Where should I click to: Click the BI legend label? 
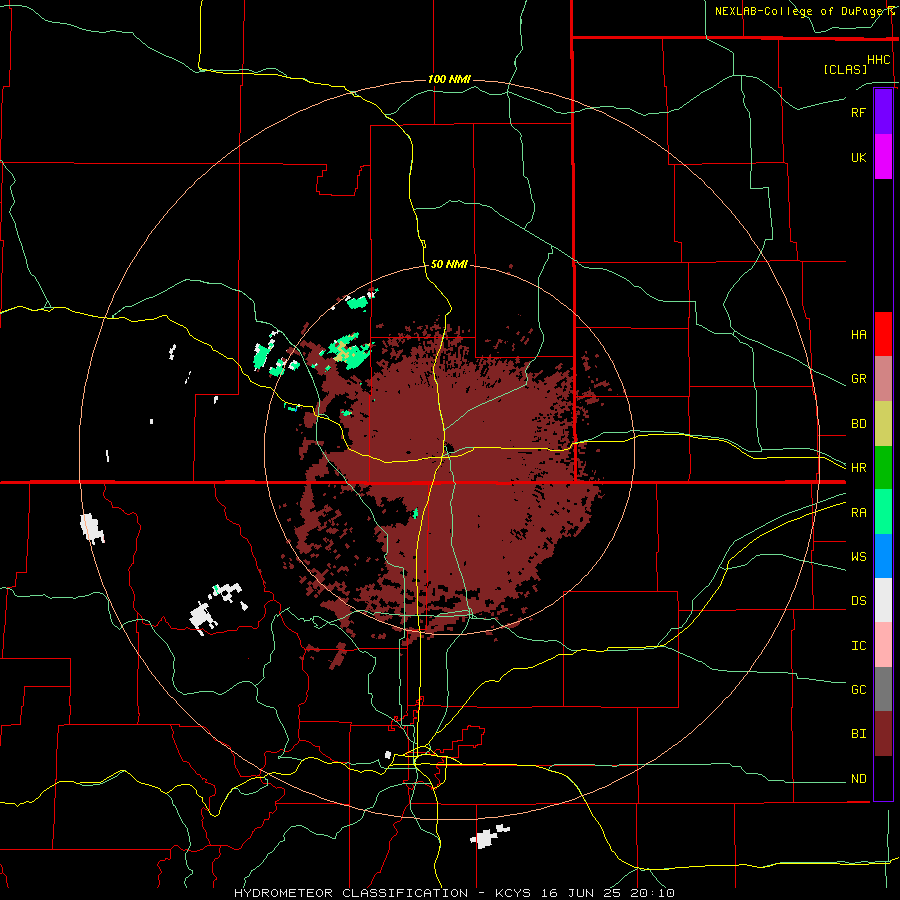(858, 734)
